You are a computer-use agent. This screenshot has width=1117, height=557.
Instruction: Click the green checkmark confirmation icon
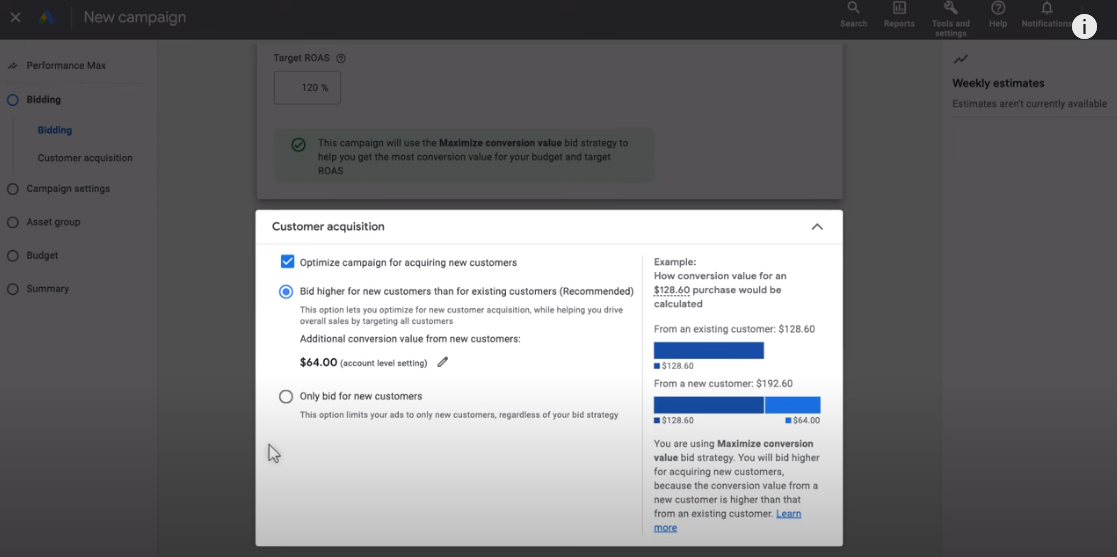click(298, 145)
